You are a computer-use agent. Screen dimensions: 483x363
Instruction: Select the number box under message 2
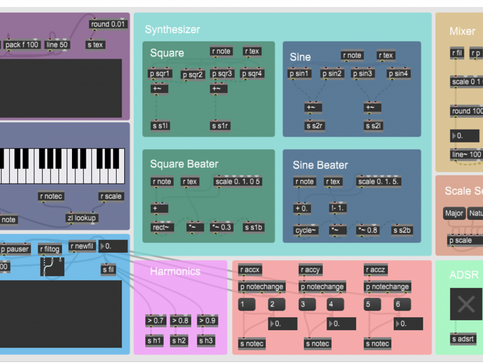coord(283,324)
